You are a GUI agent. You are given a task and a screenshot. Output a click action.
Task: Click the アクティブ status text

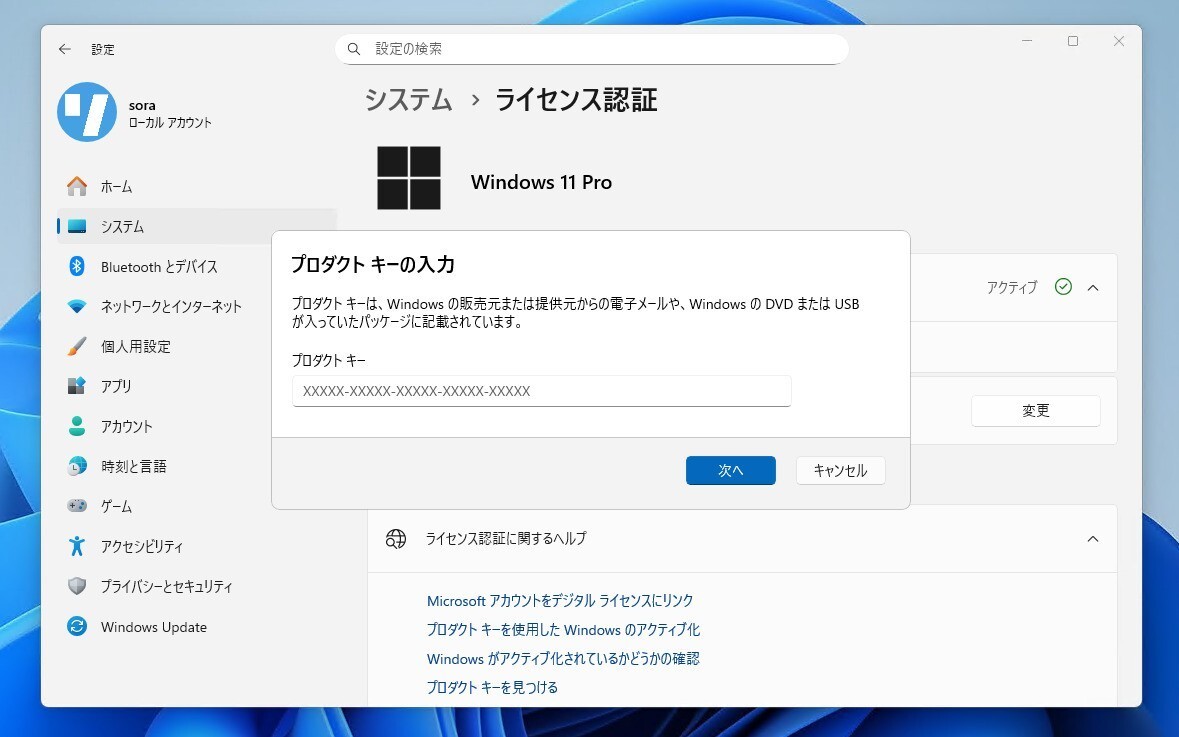point(1011,287)
